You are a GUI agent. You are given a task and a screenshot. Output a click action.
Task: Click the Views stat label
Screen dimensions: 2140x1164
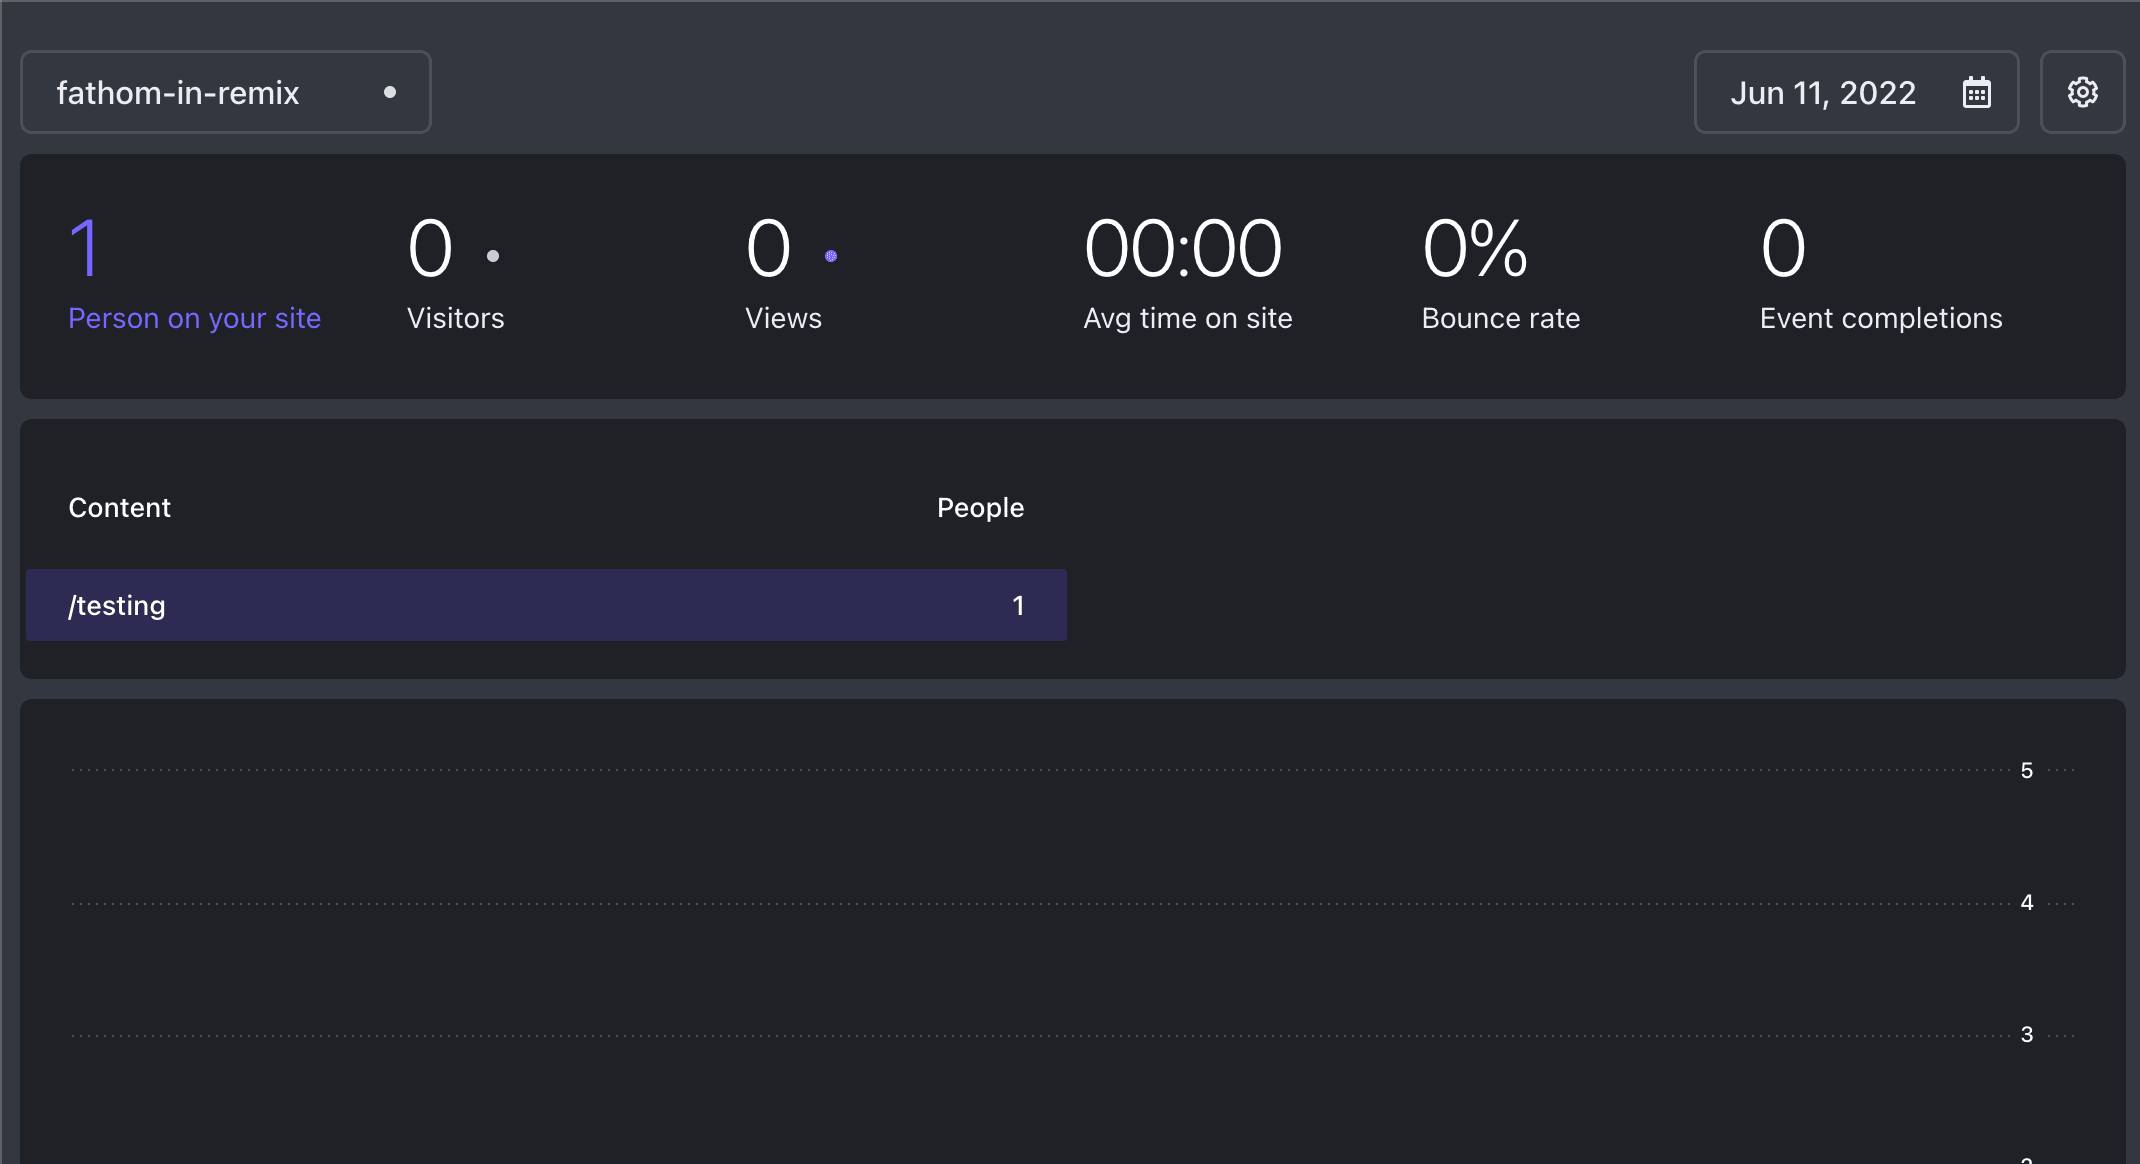coord(783,318)
